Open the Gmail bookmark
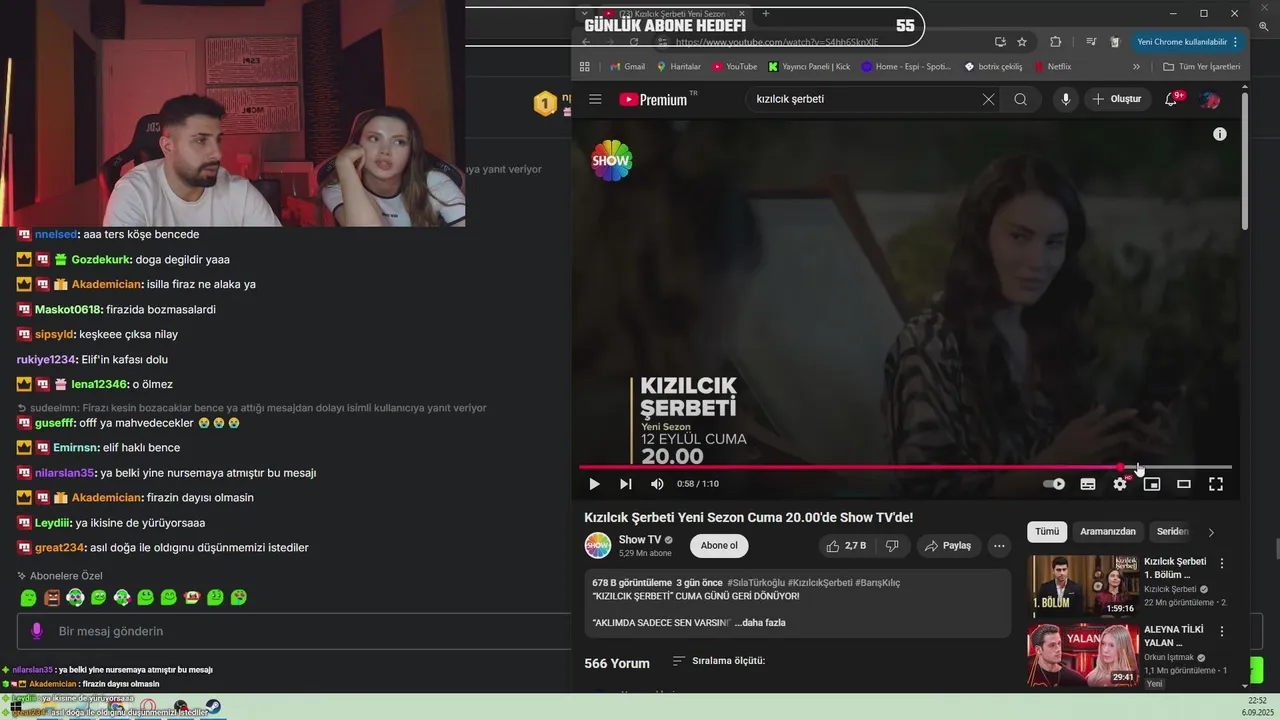 [x=627, y=67]
